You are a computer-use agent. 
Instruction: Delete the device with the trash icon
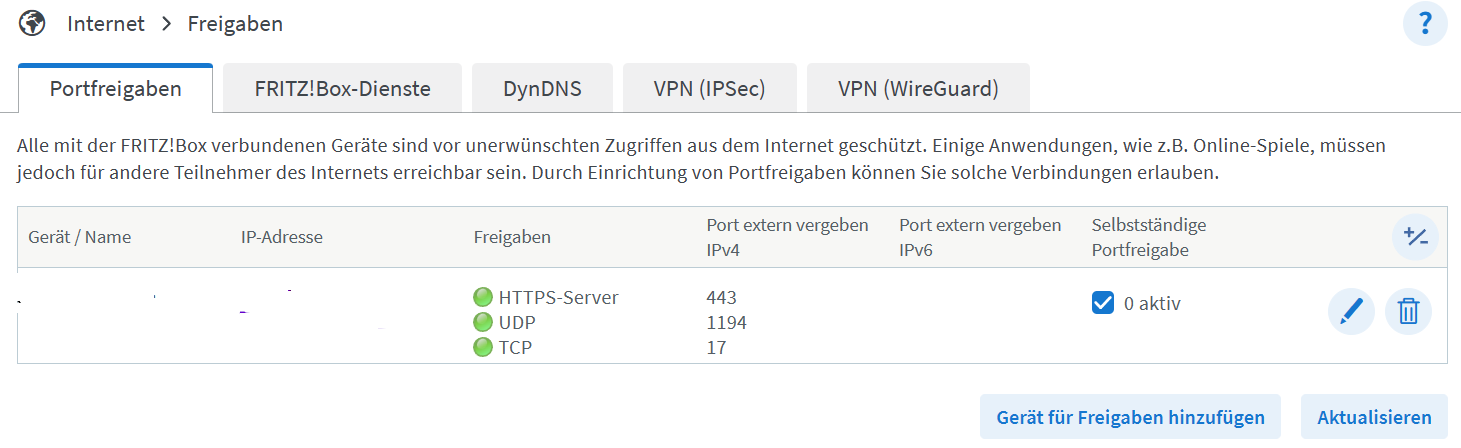[1408, 312]
